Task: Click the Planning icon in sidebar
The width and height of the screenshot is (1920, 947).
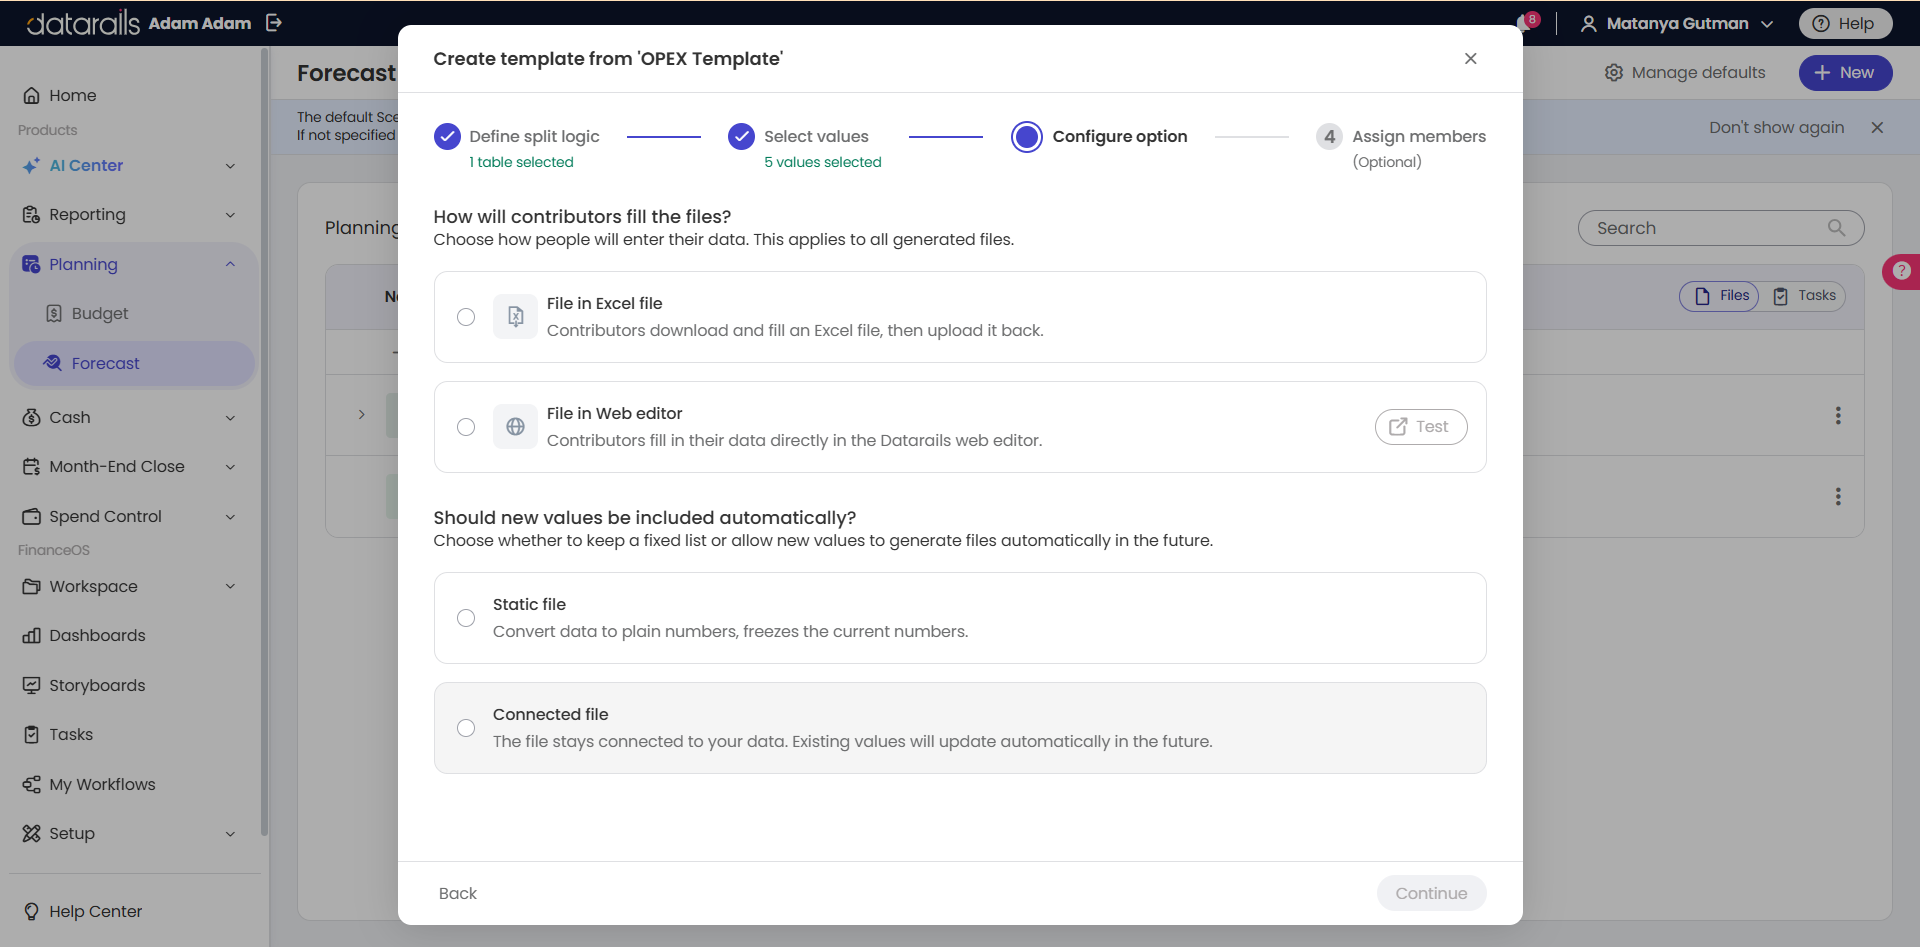Action: tap(31, 265)
